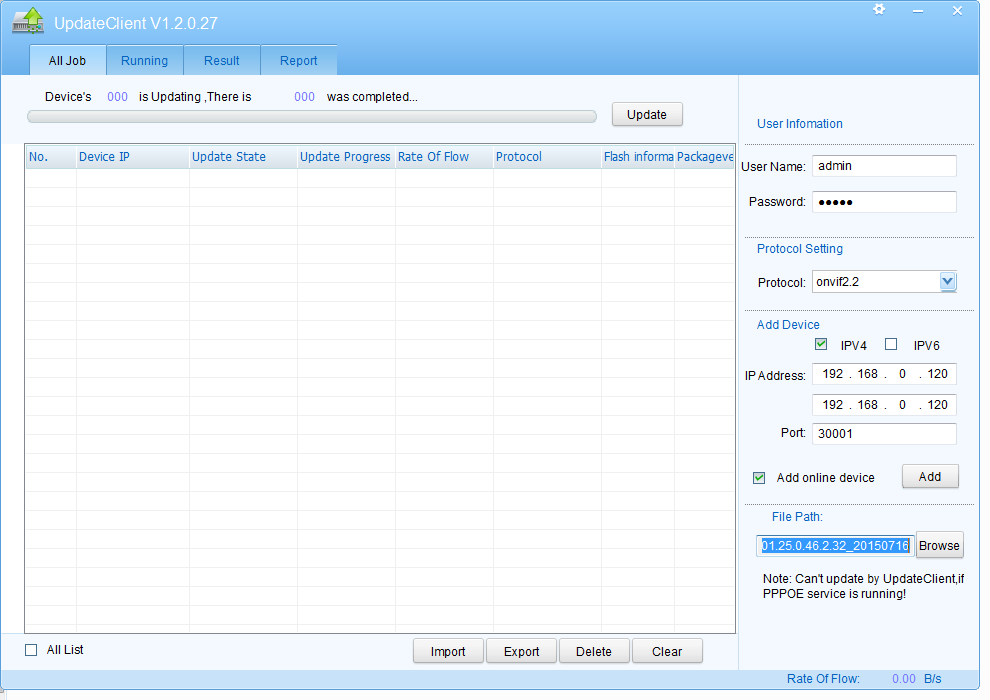Open the onvif2.2 protocol combo box
The image size is (990, 700).
pos(884,282)
